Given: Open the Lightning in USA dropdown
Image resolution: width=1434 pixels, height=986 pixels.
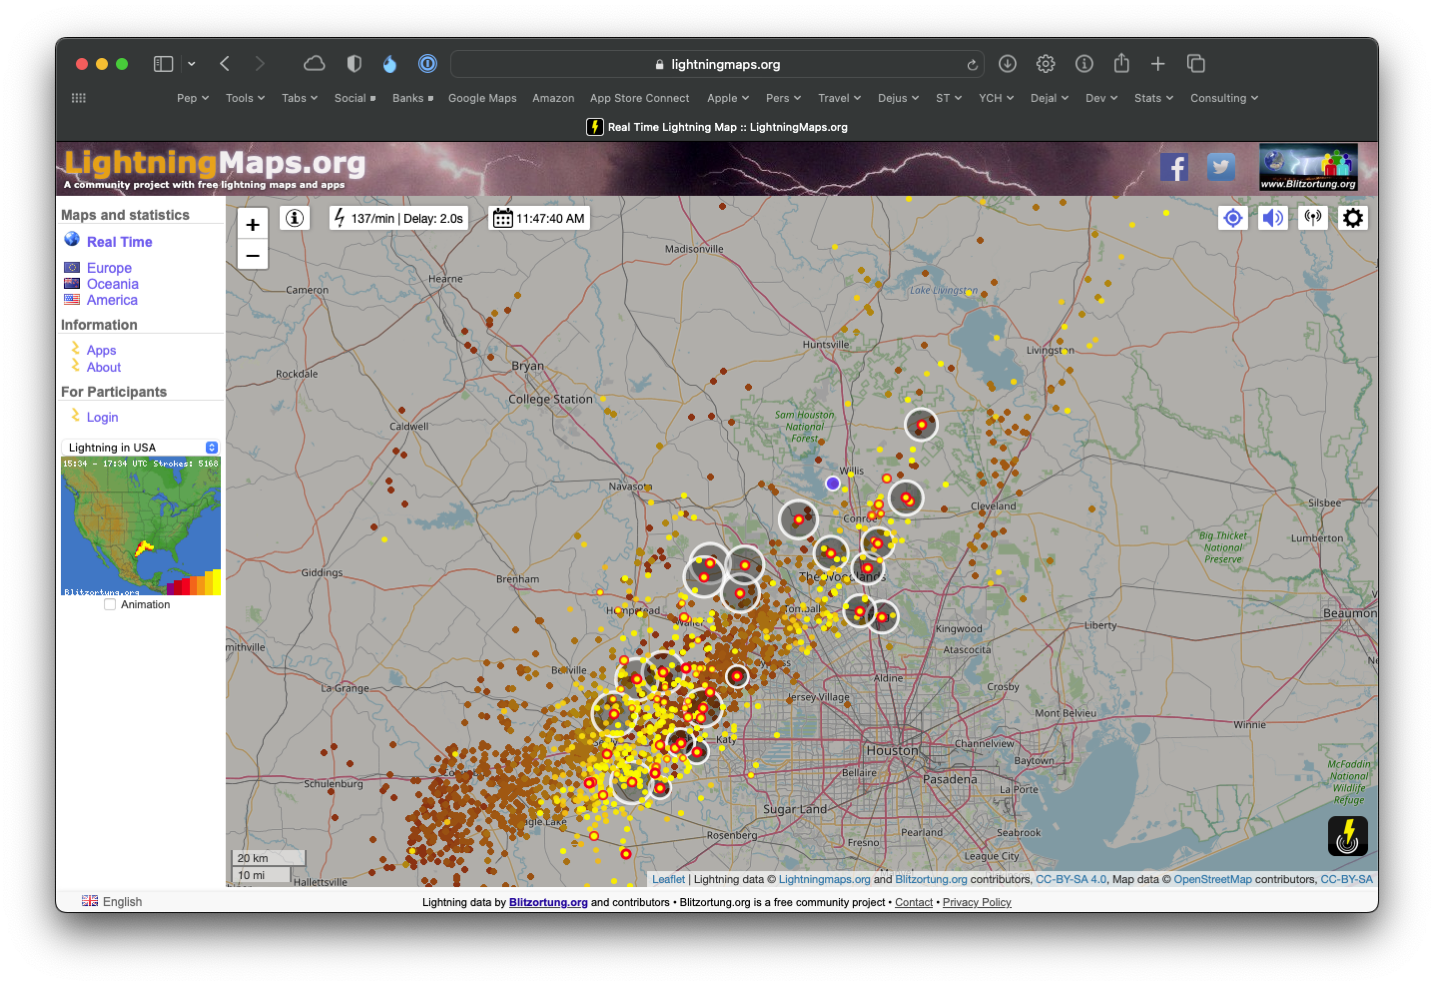Looking at the screenshot, I should pos(140,447).
